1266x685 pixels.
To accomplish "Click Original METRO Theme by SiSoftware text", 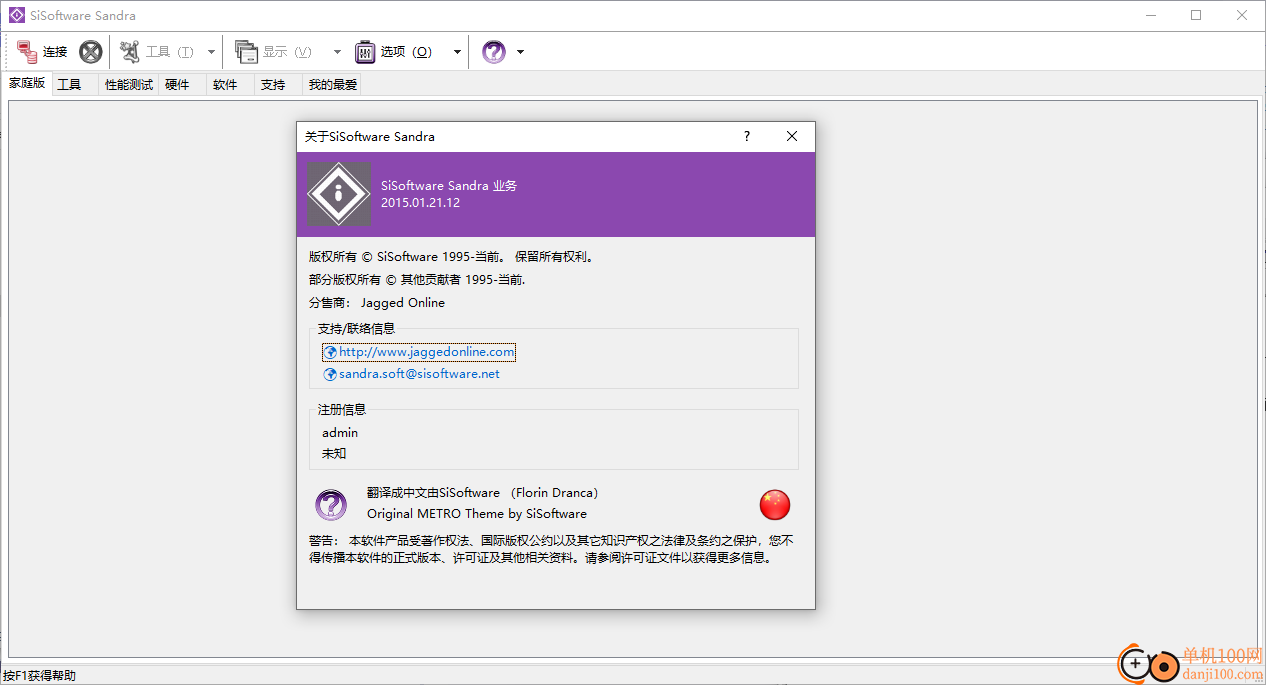I will pyautogui.click(x=477, y=514).
